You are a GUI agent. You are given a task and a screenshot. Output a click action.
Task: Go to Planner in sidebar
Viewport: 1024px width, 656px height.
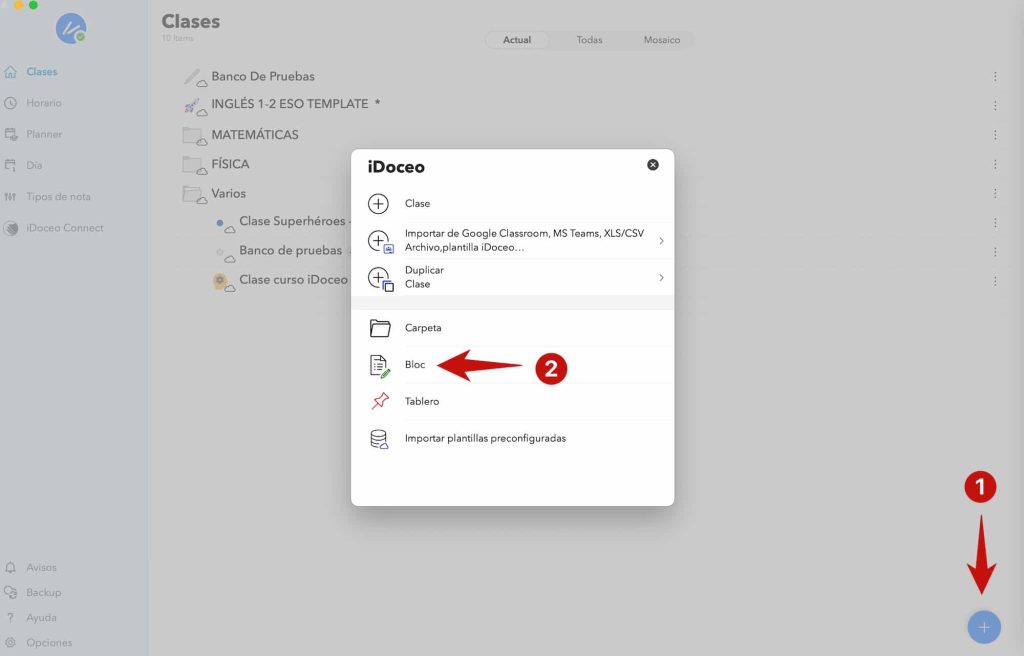coord(44,134)
